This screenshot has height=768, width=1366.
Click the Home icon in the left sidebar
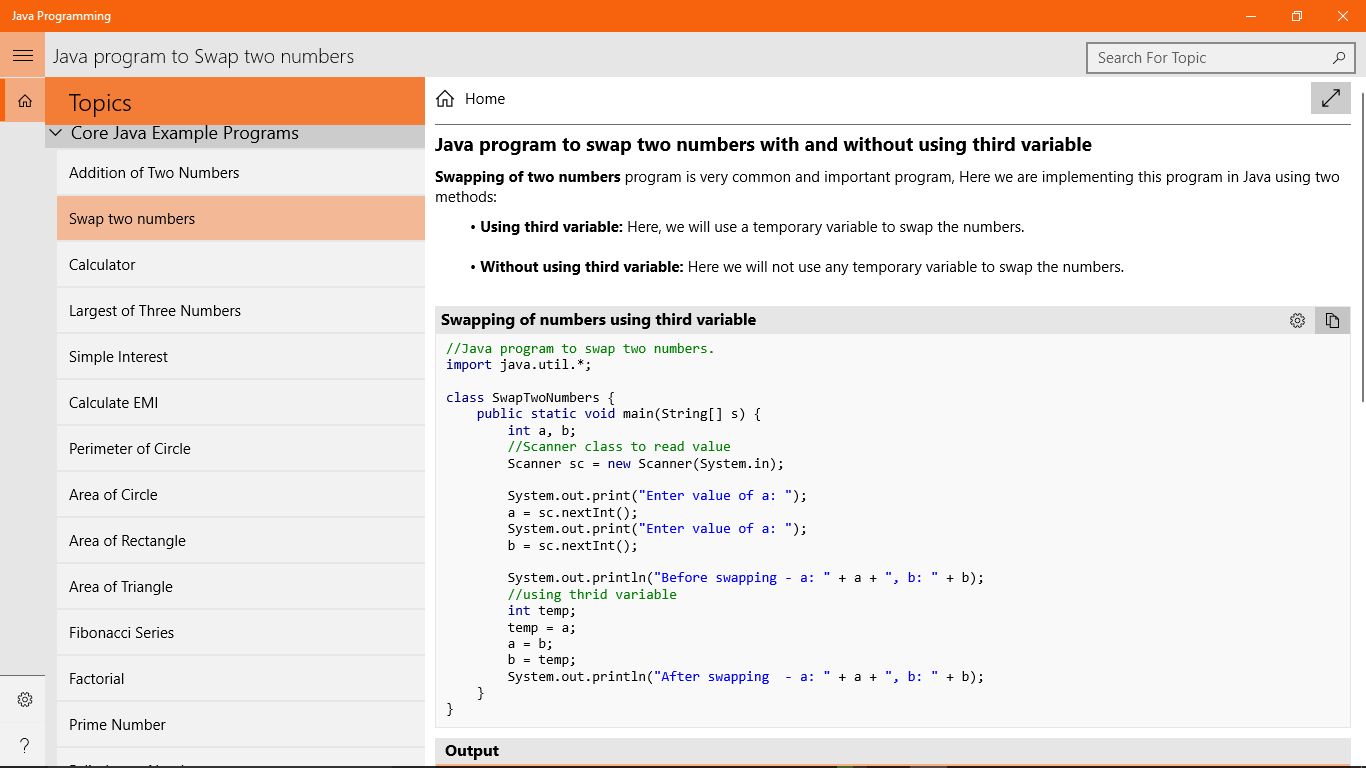(23, 100)
